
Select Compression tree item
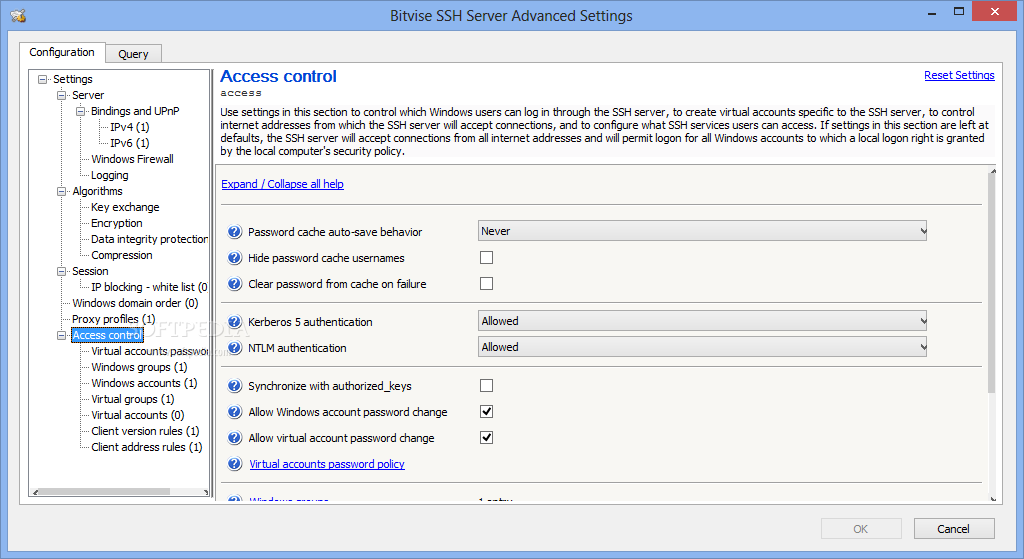click(x=121, y=255)
